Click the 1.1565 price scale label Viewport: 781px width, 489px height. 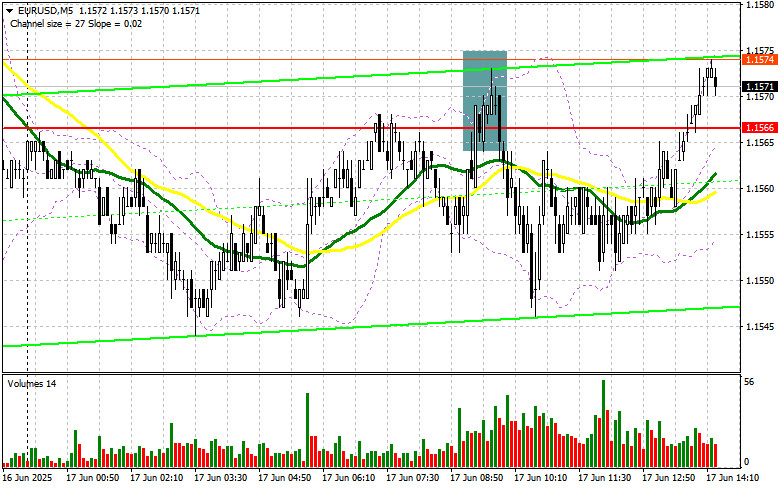point(760,142)
